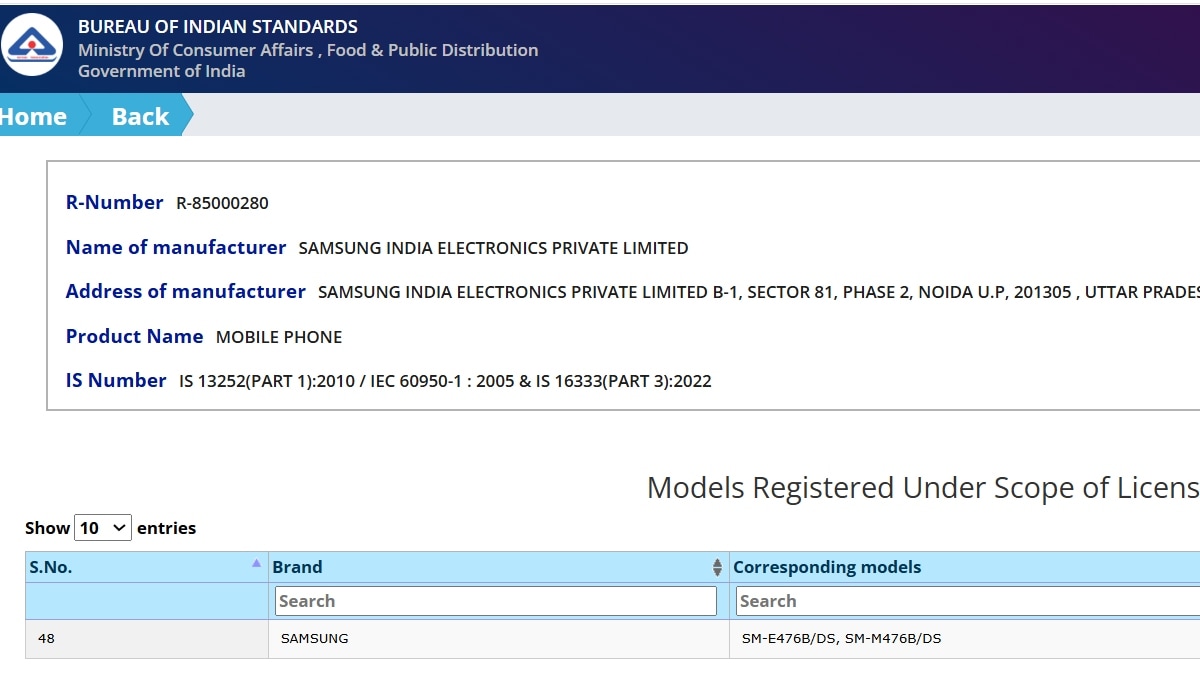Click Ministry Of Consumer Affairs header text
Screen dimensions: 1200x675
(308, 50)
